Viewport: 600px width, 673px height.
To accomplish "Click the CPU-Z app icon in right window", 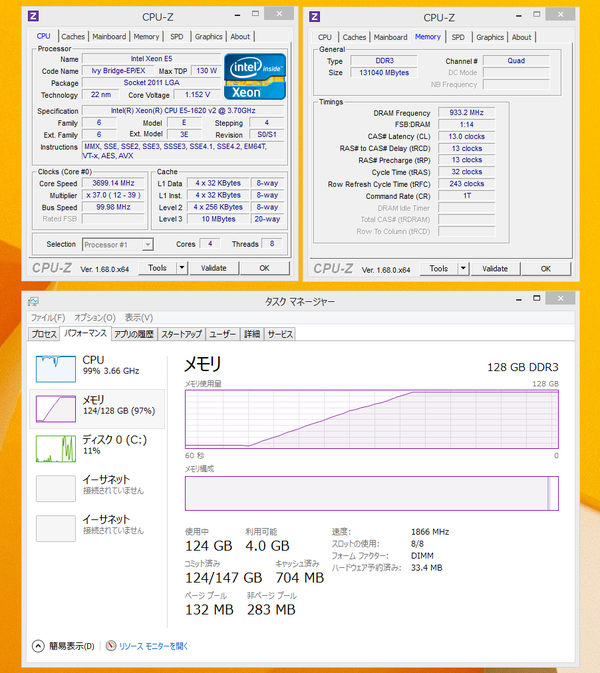I will point(315,17).
